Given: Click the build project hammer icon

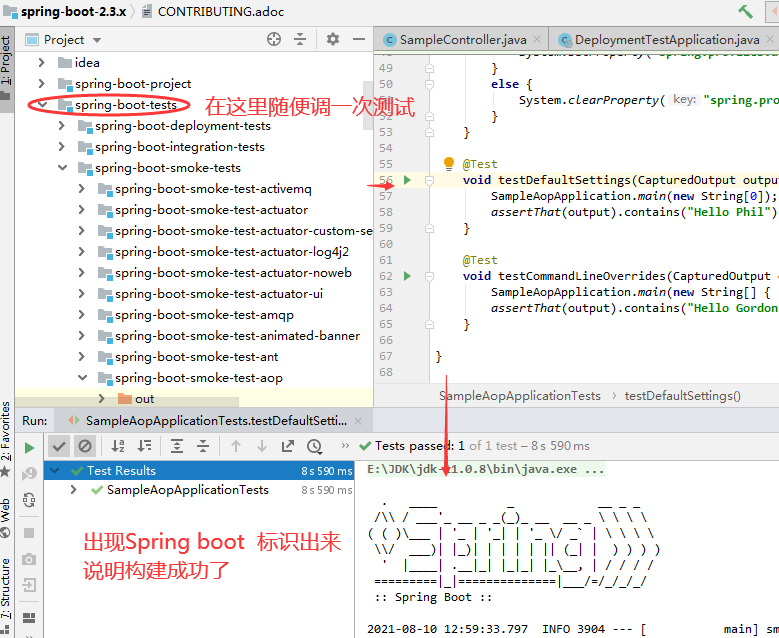Looking at the screenshot, I should click(745, 11).
